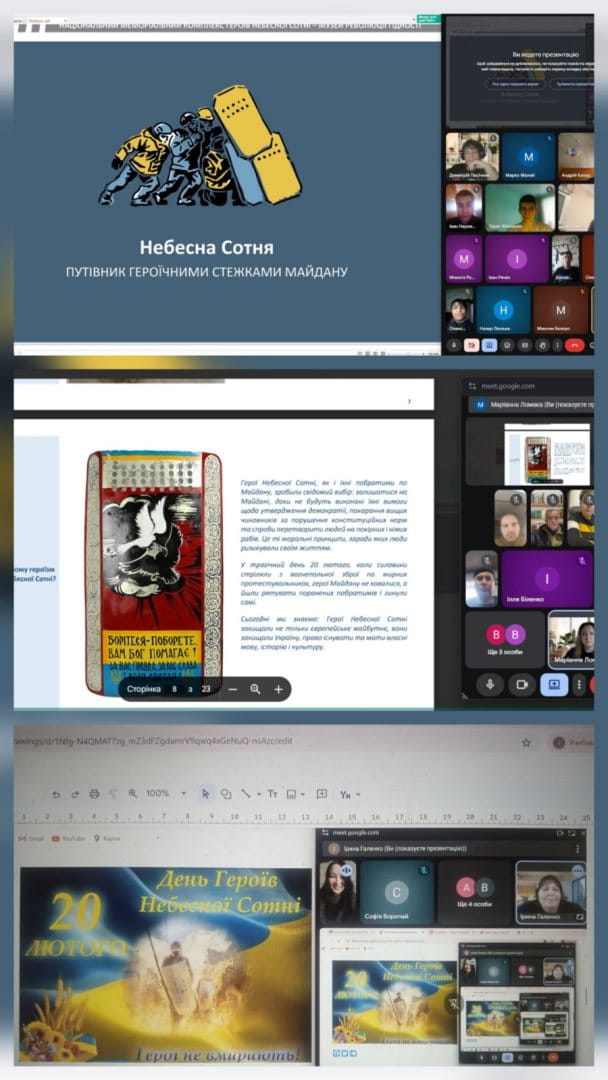Click the magnifier zoom icon in PDF bar

point(255,689)
